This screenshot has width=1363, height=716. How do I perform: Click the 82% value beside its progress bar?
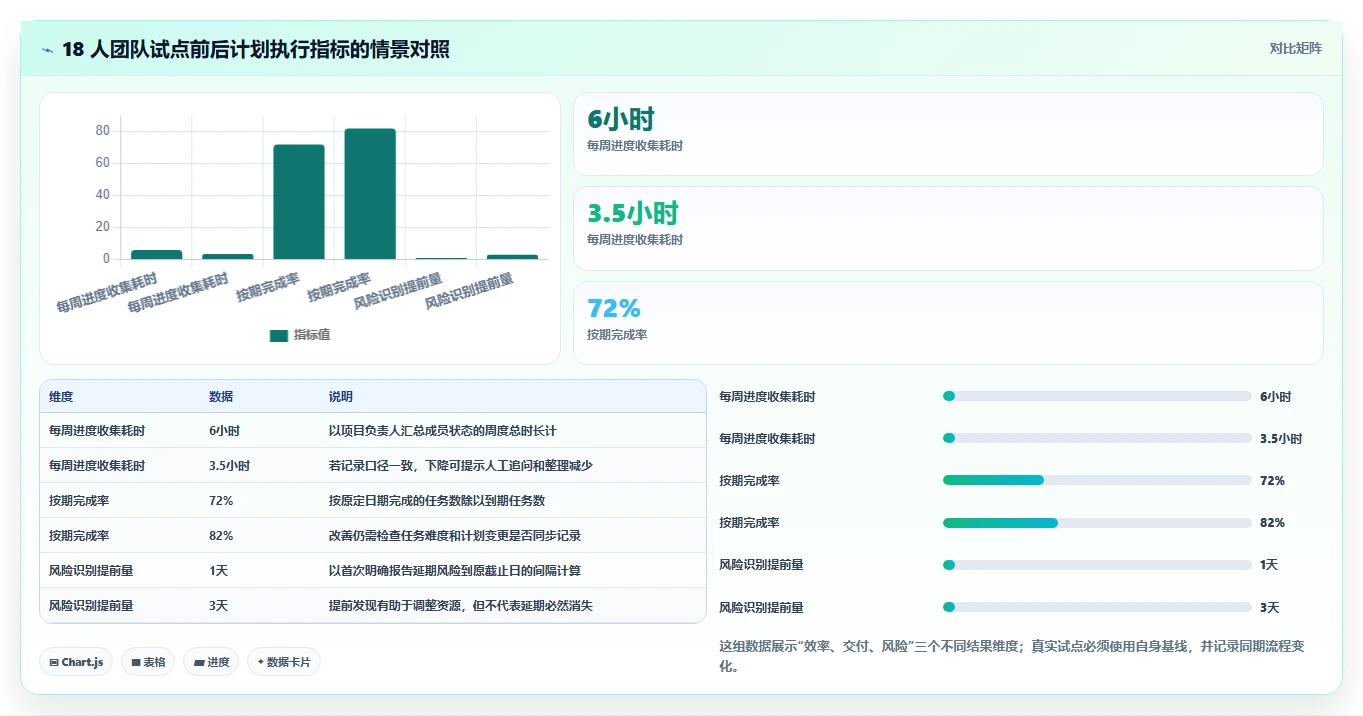point(1272,523)
